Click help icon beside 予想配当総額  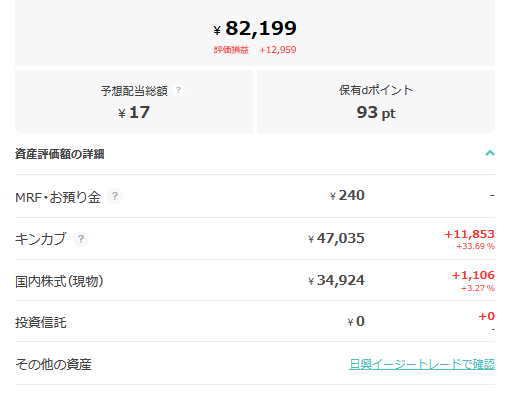click(x=178, y=90)
